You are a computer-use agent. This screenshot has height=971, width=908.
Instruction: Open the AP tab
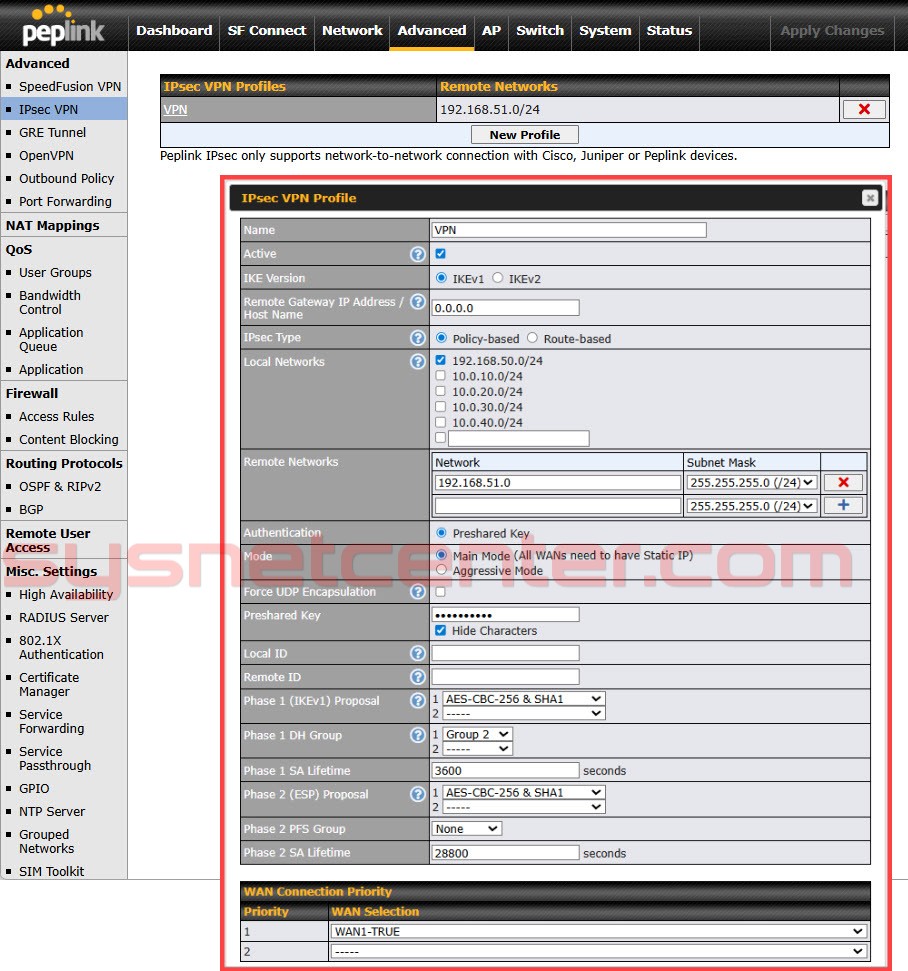pyautogui.click(x=491, y=30)
